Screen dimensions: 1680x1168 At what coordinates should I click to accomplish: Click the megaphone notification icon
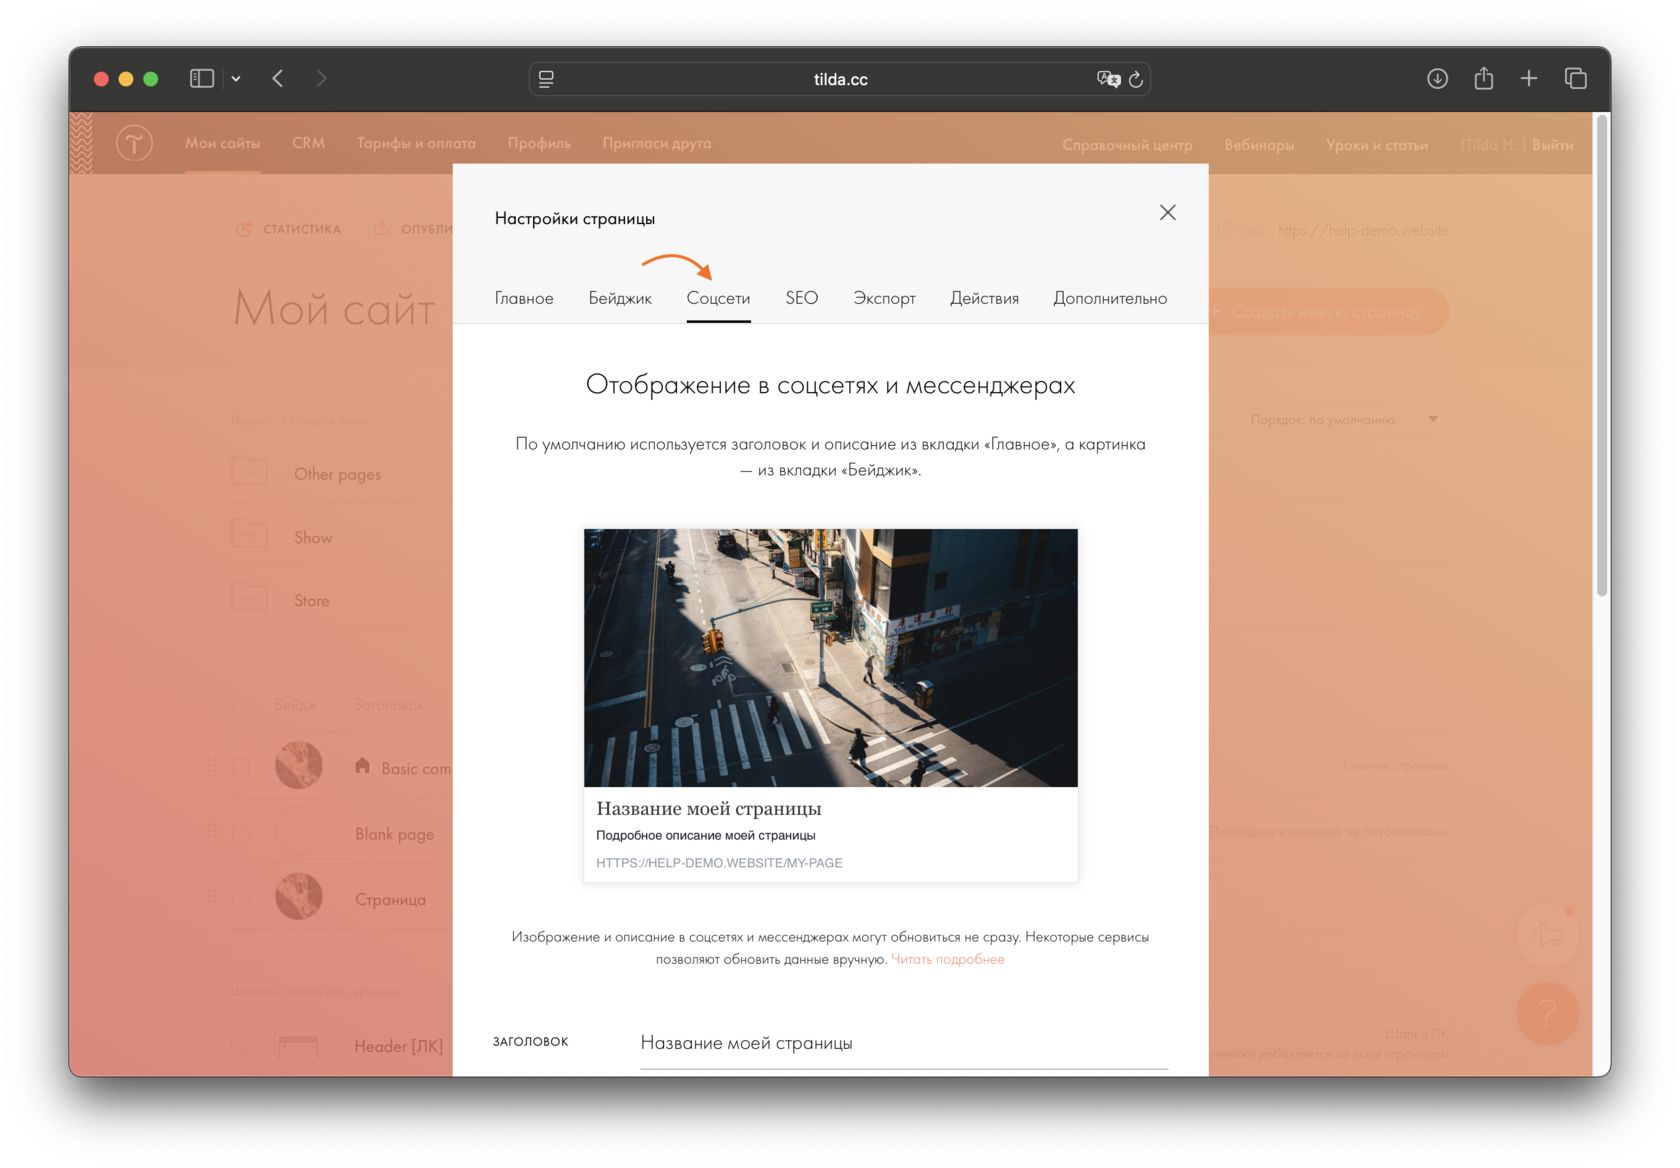click(1547, 935)
